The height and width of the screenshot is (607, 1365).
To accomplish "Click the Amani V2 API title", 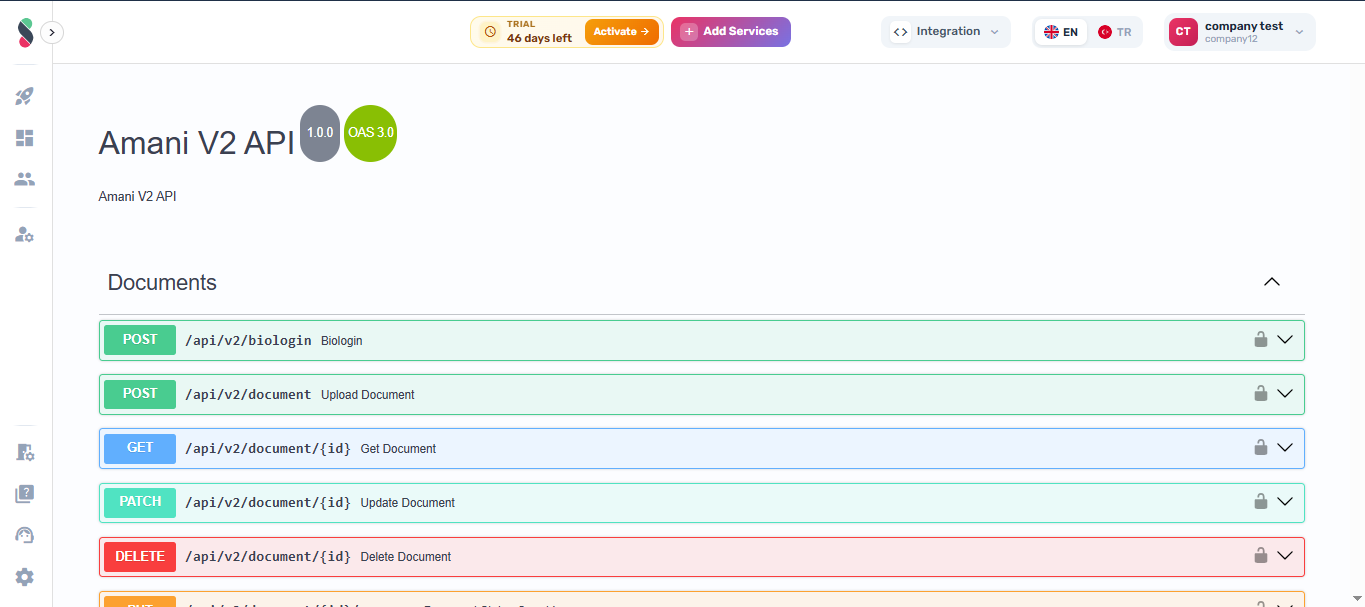I will [x=196, y=144].
